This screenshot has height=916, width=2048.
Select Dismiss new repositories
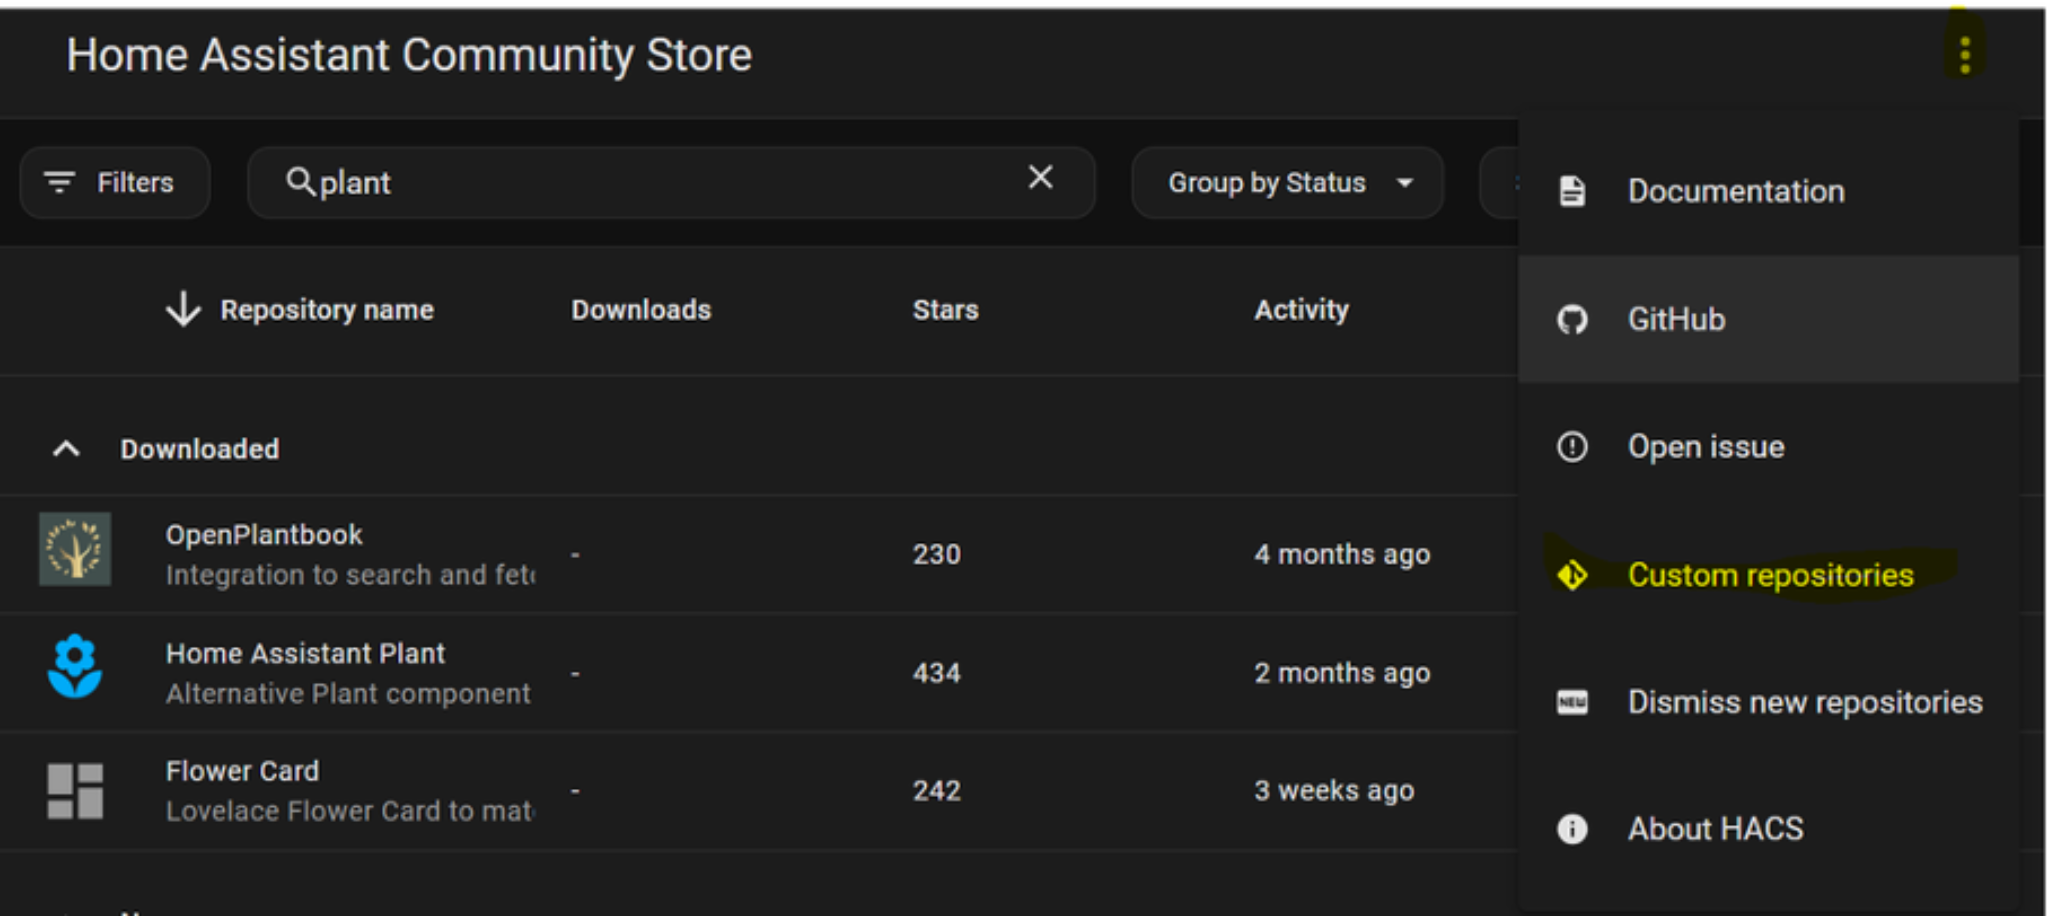pyautogui.click(x=1804, y=702)
